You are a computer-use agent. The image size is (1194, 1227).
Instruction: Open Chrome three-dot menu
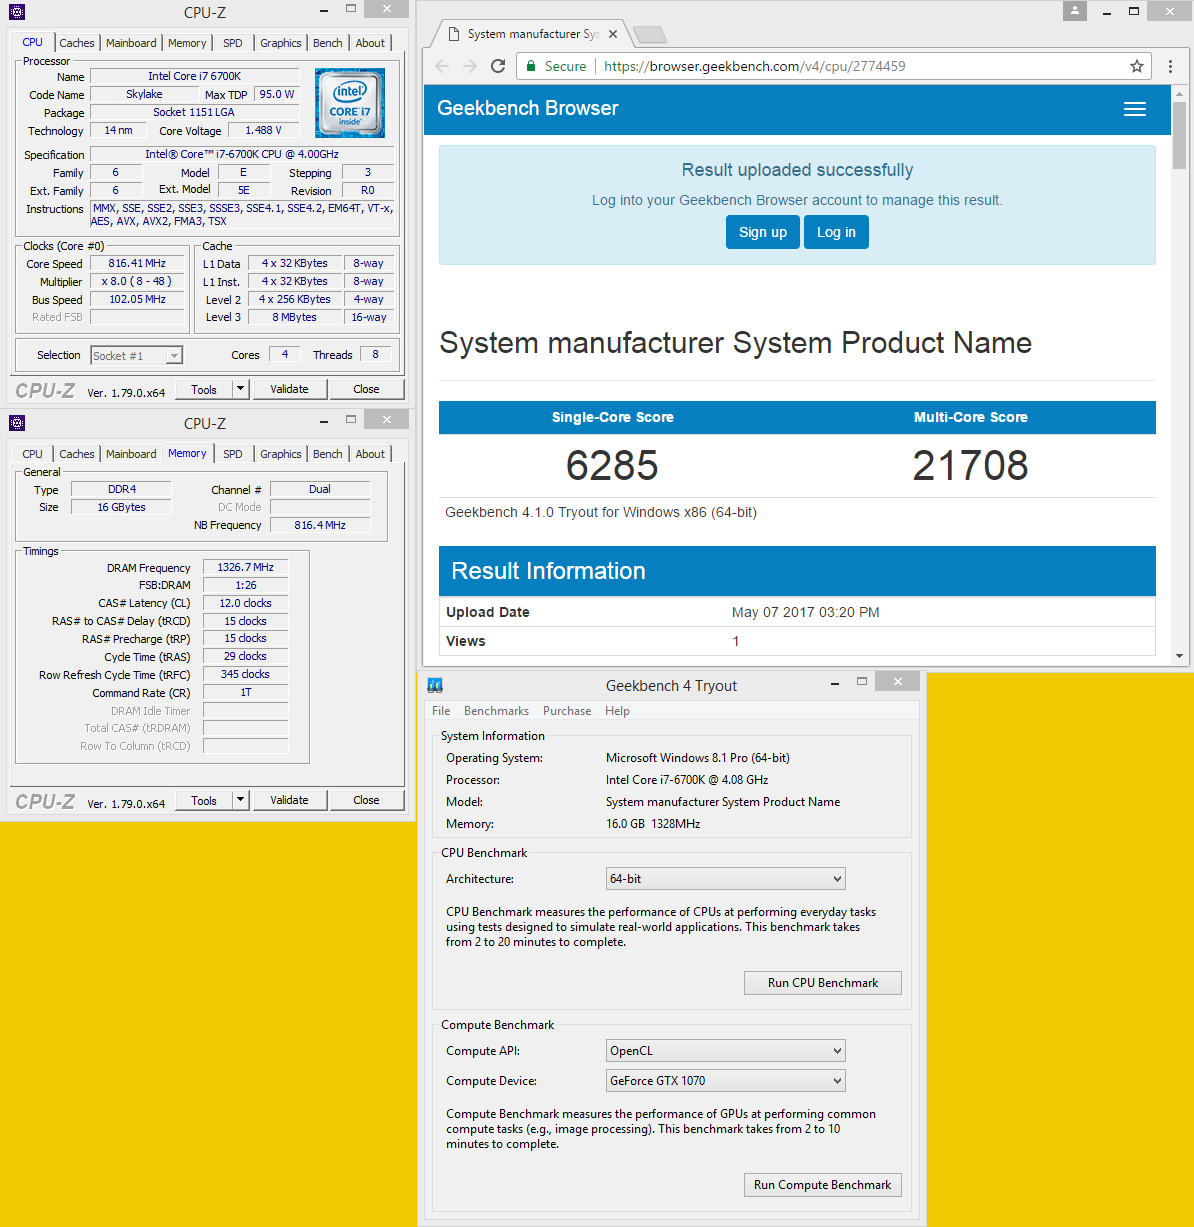tap(1170, 66)
